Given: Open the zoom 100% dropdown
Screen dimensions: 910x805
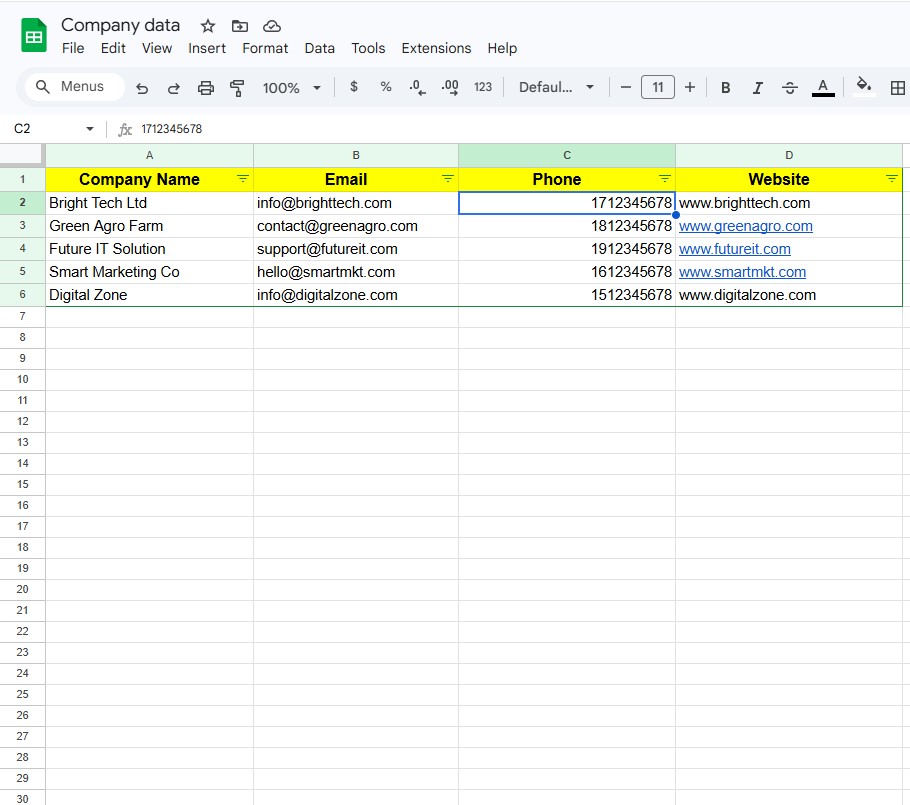Looking at the screenshot, I should point(291,88).
